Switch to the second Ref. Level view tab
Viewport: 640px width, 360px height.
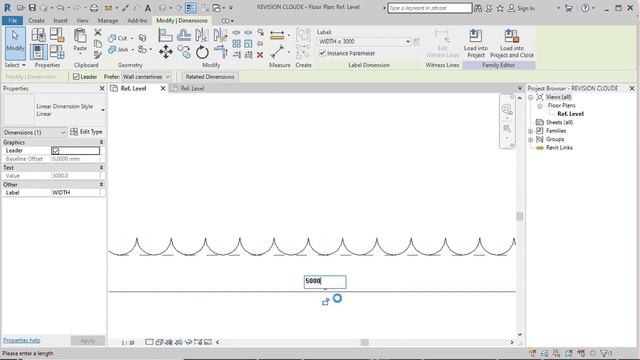point(192,88)
